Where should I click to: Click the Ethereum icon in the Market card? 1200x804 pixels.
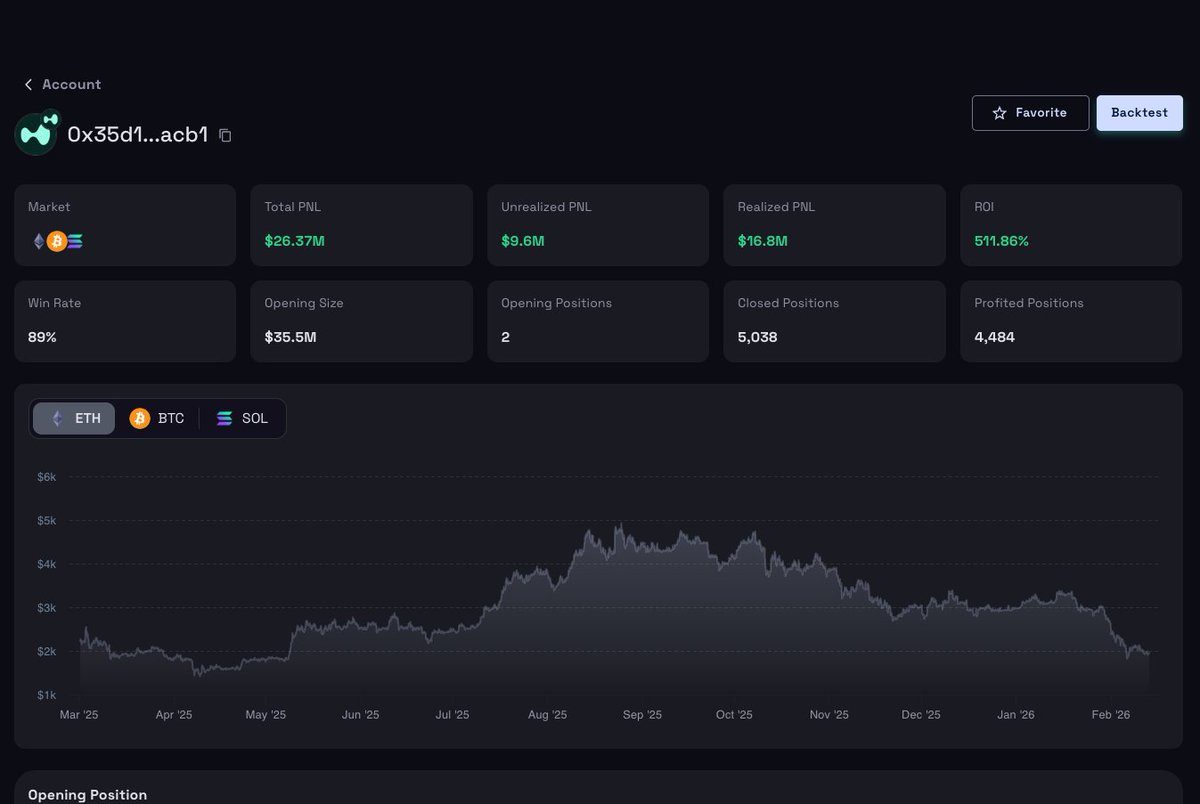[37, 241]
